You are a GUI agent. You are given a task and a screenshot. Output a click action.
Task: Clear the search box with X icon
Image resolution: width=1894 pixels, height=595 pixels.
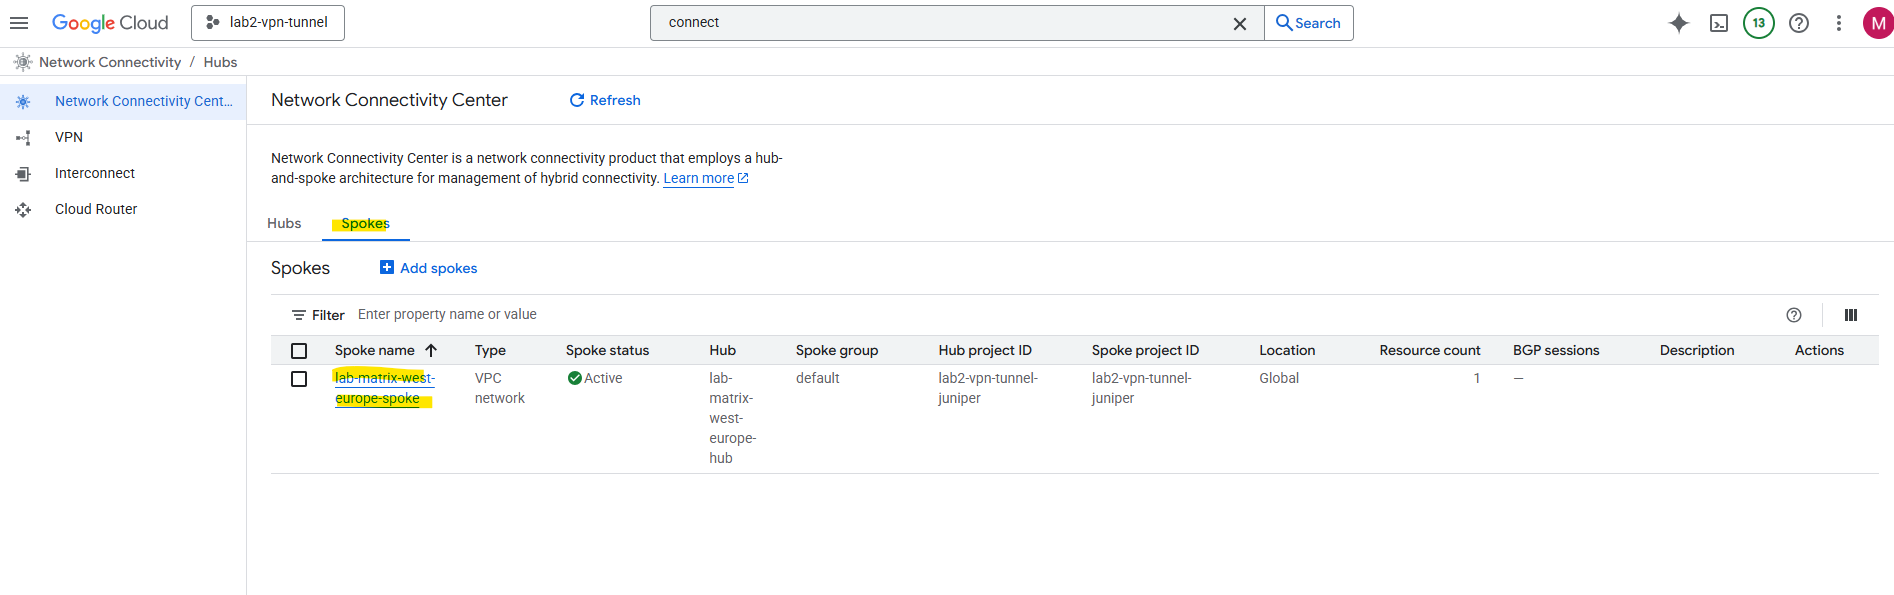(x=1239, y=23)
